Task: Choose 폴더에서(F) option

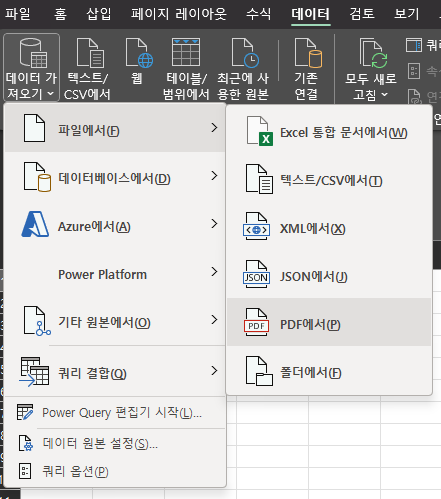Action: click(329, 371)
